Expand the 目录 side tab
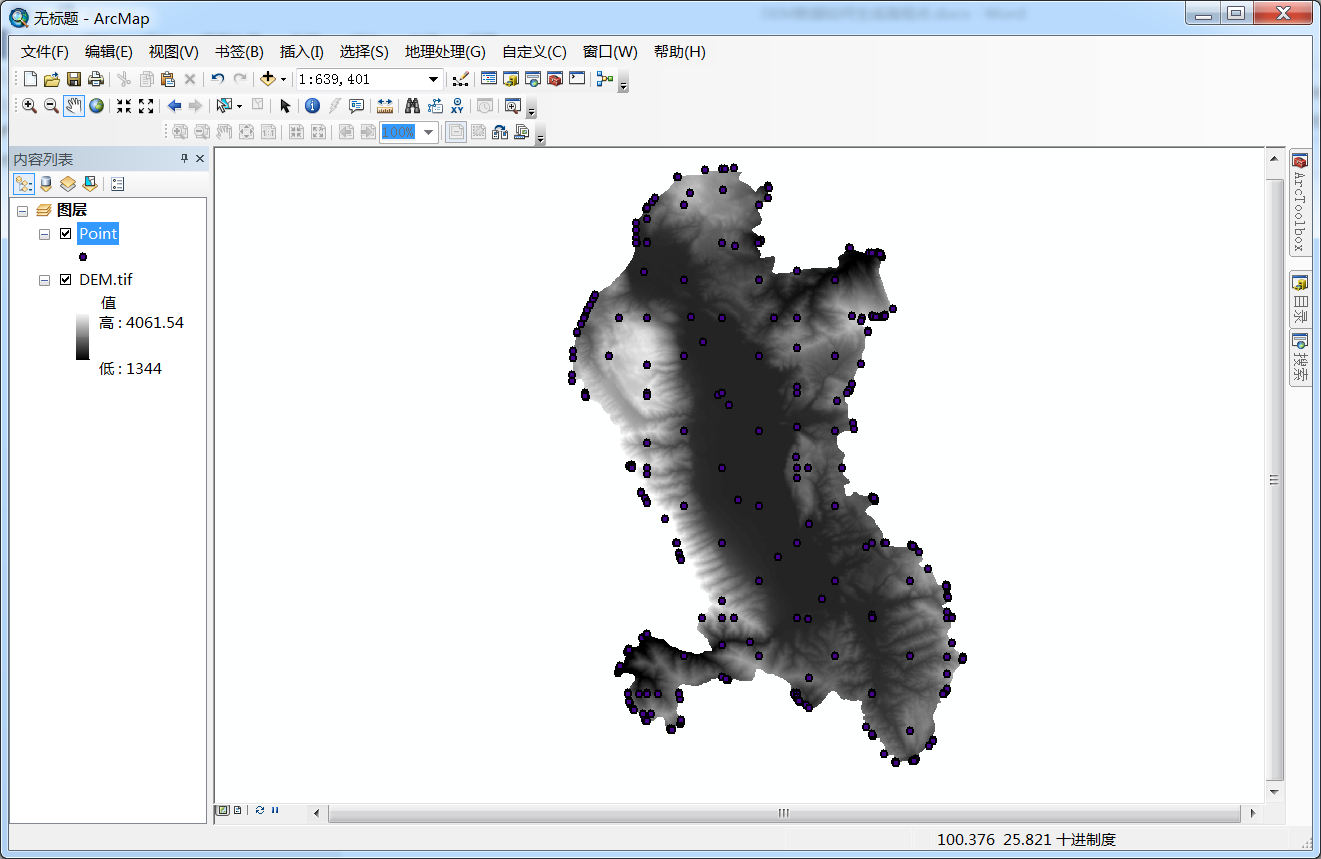This screenshot has width=1321, height=859. [1300, 297]
